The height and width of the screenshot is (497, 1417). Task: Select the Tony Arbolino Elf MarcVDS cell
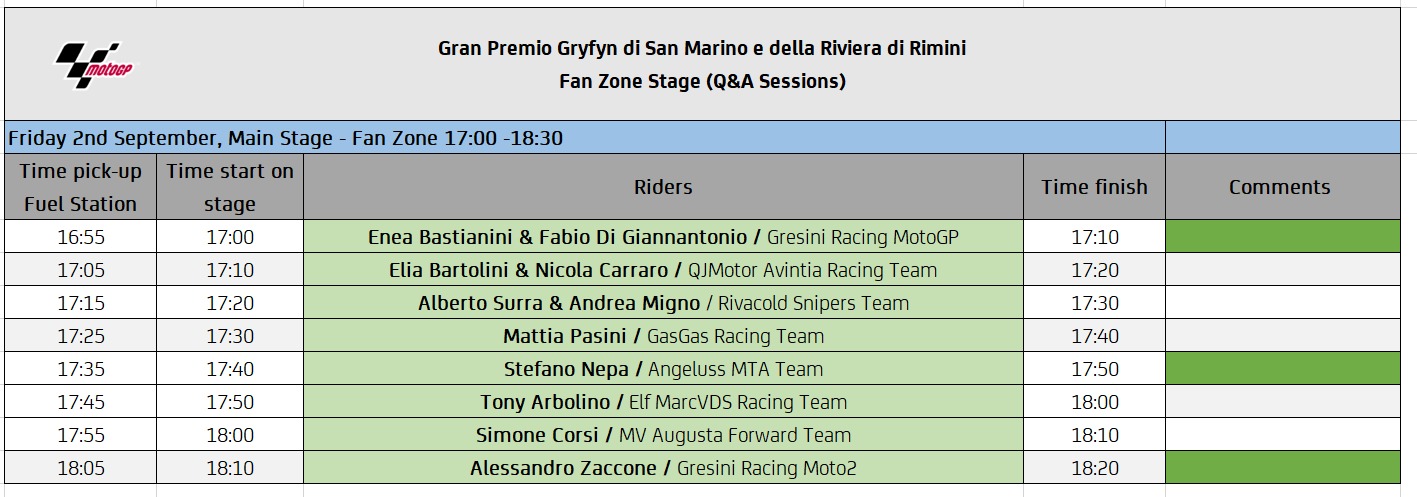point(663,402)
